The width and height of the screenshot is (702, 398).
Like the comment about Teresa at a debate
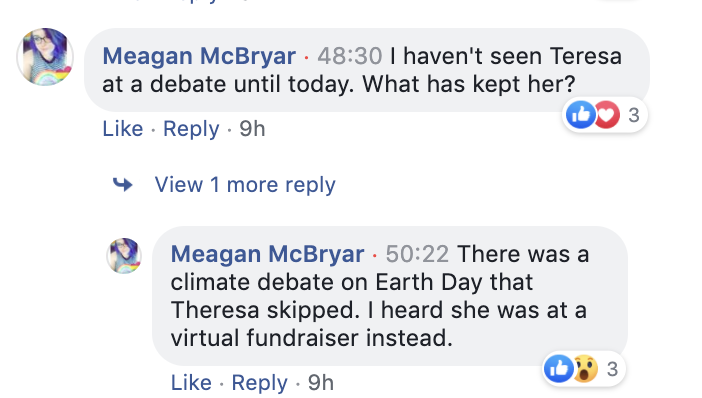coord(123,129)
